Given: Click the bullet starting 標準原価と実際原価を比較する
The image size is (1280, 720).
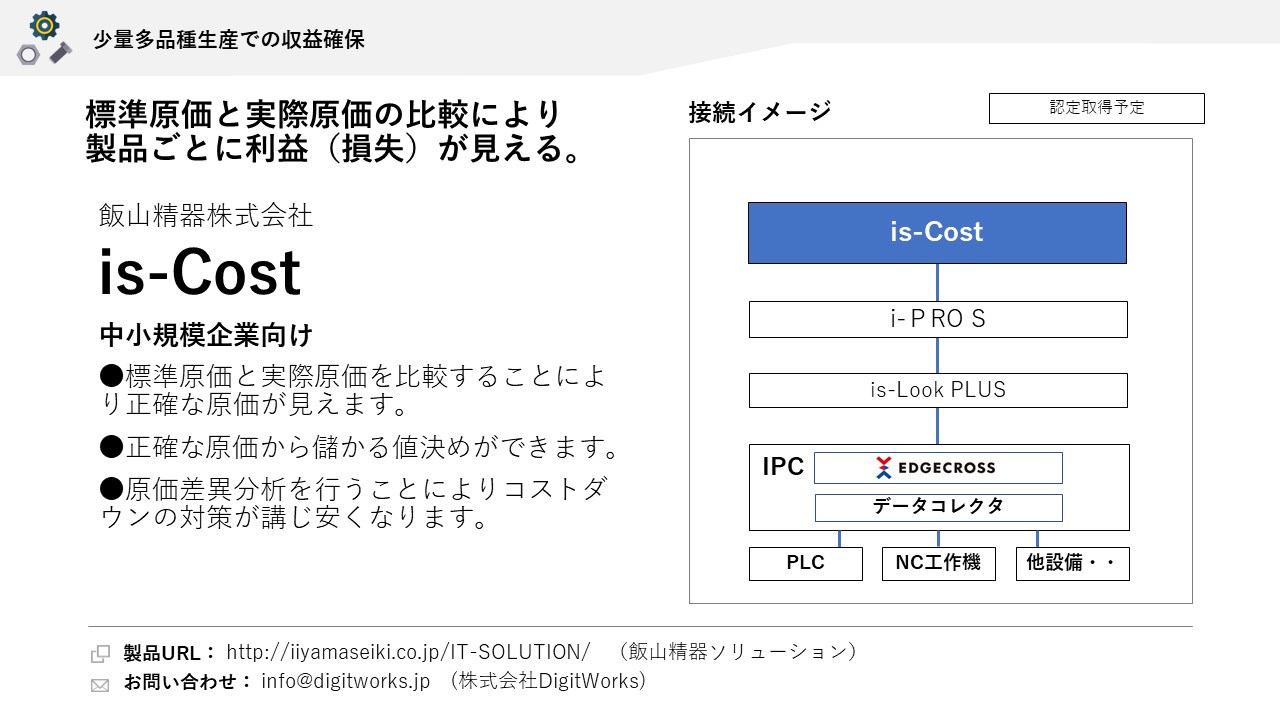Looking at the screenshot, I should point(352,391).
